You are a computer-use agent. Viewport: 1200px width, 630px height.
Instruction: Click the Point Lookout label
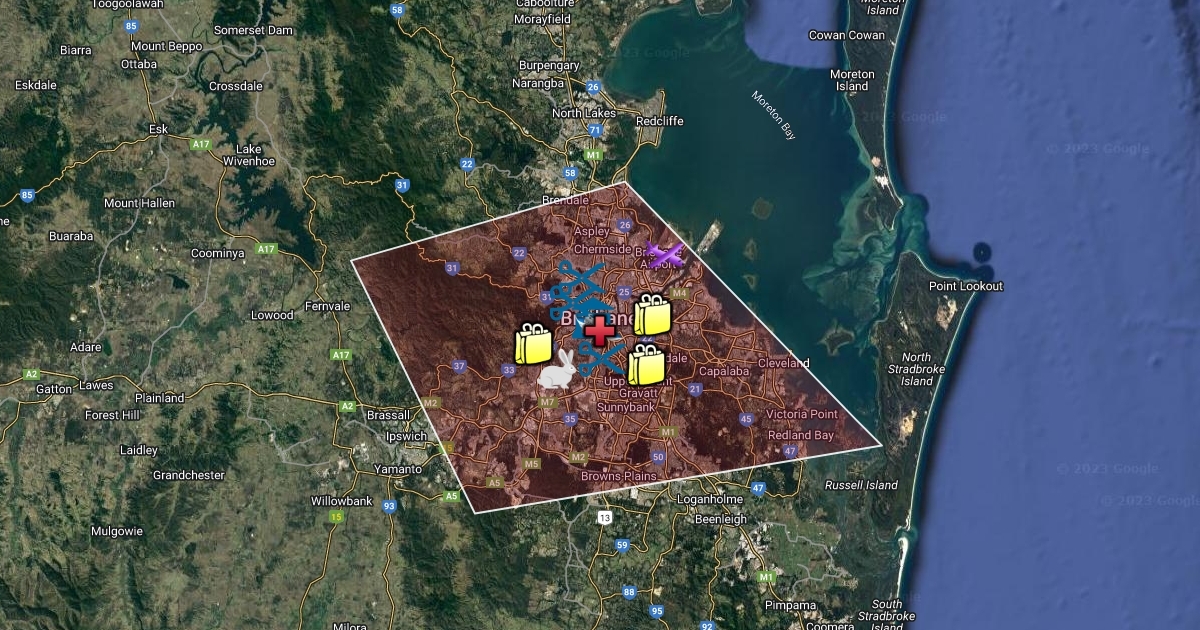[965, 287]
